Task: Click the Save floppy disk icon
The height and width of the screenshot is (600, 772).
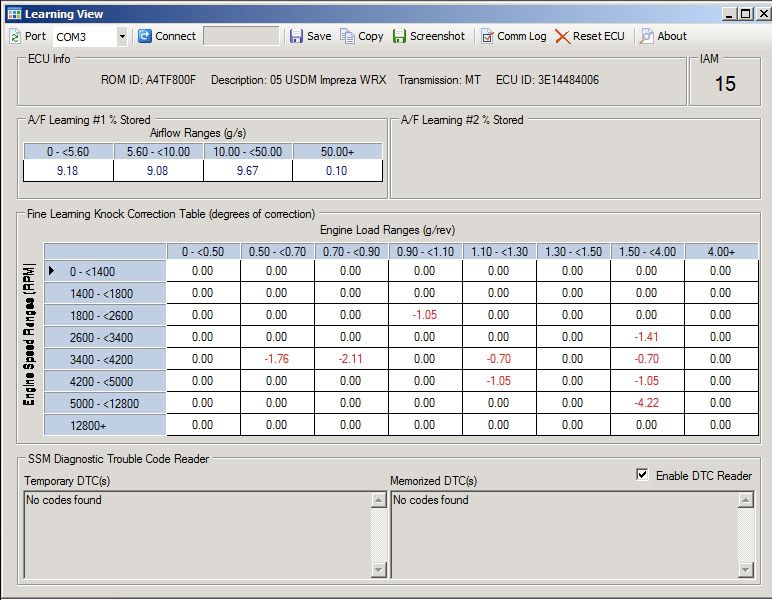Action: point(296,36)
